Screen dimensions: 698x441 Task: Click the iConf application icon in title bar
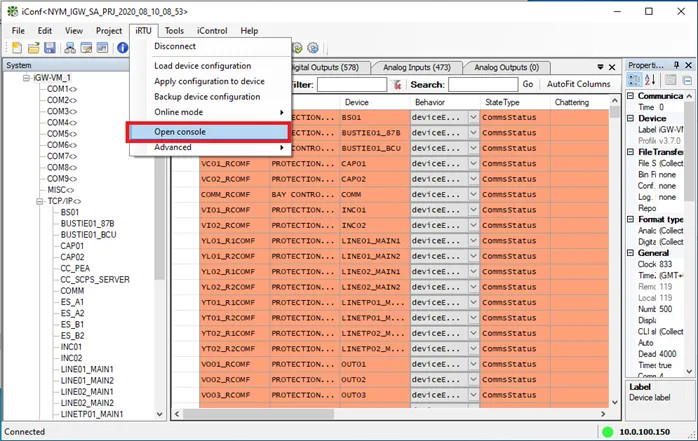tap(12, 11)
